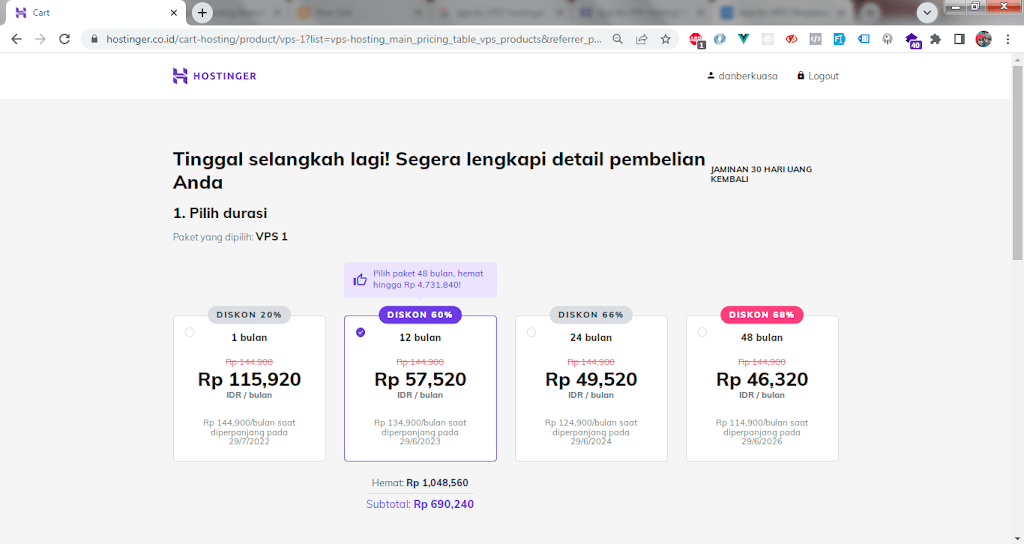The width and height of the screenshot is (1024, 544).
Task: Open the zoom magnifier icon in address bar
Action: tap(617, 39)
